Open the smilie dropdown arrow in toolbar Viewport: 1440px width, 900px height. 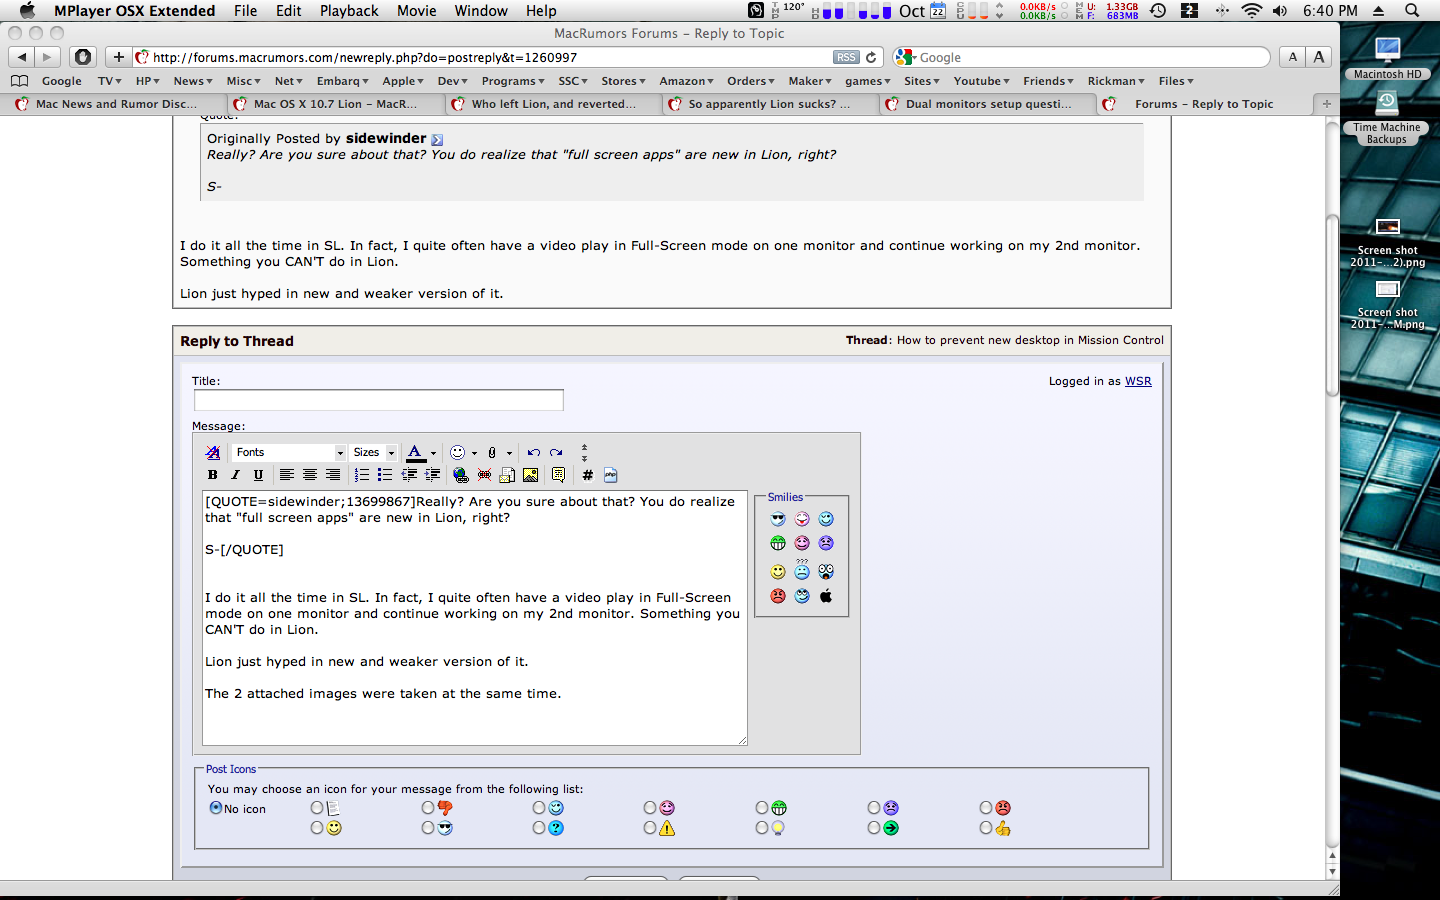(x=474, y=453)
